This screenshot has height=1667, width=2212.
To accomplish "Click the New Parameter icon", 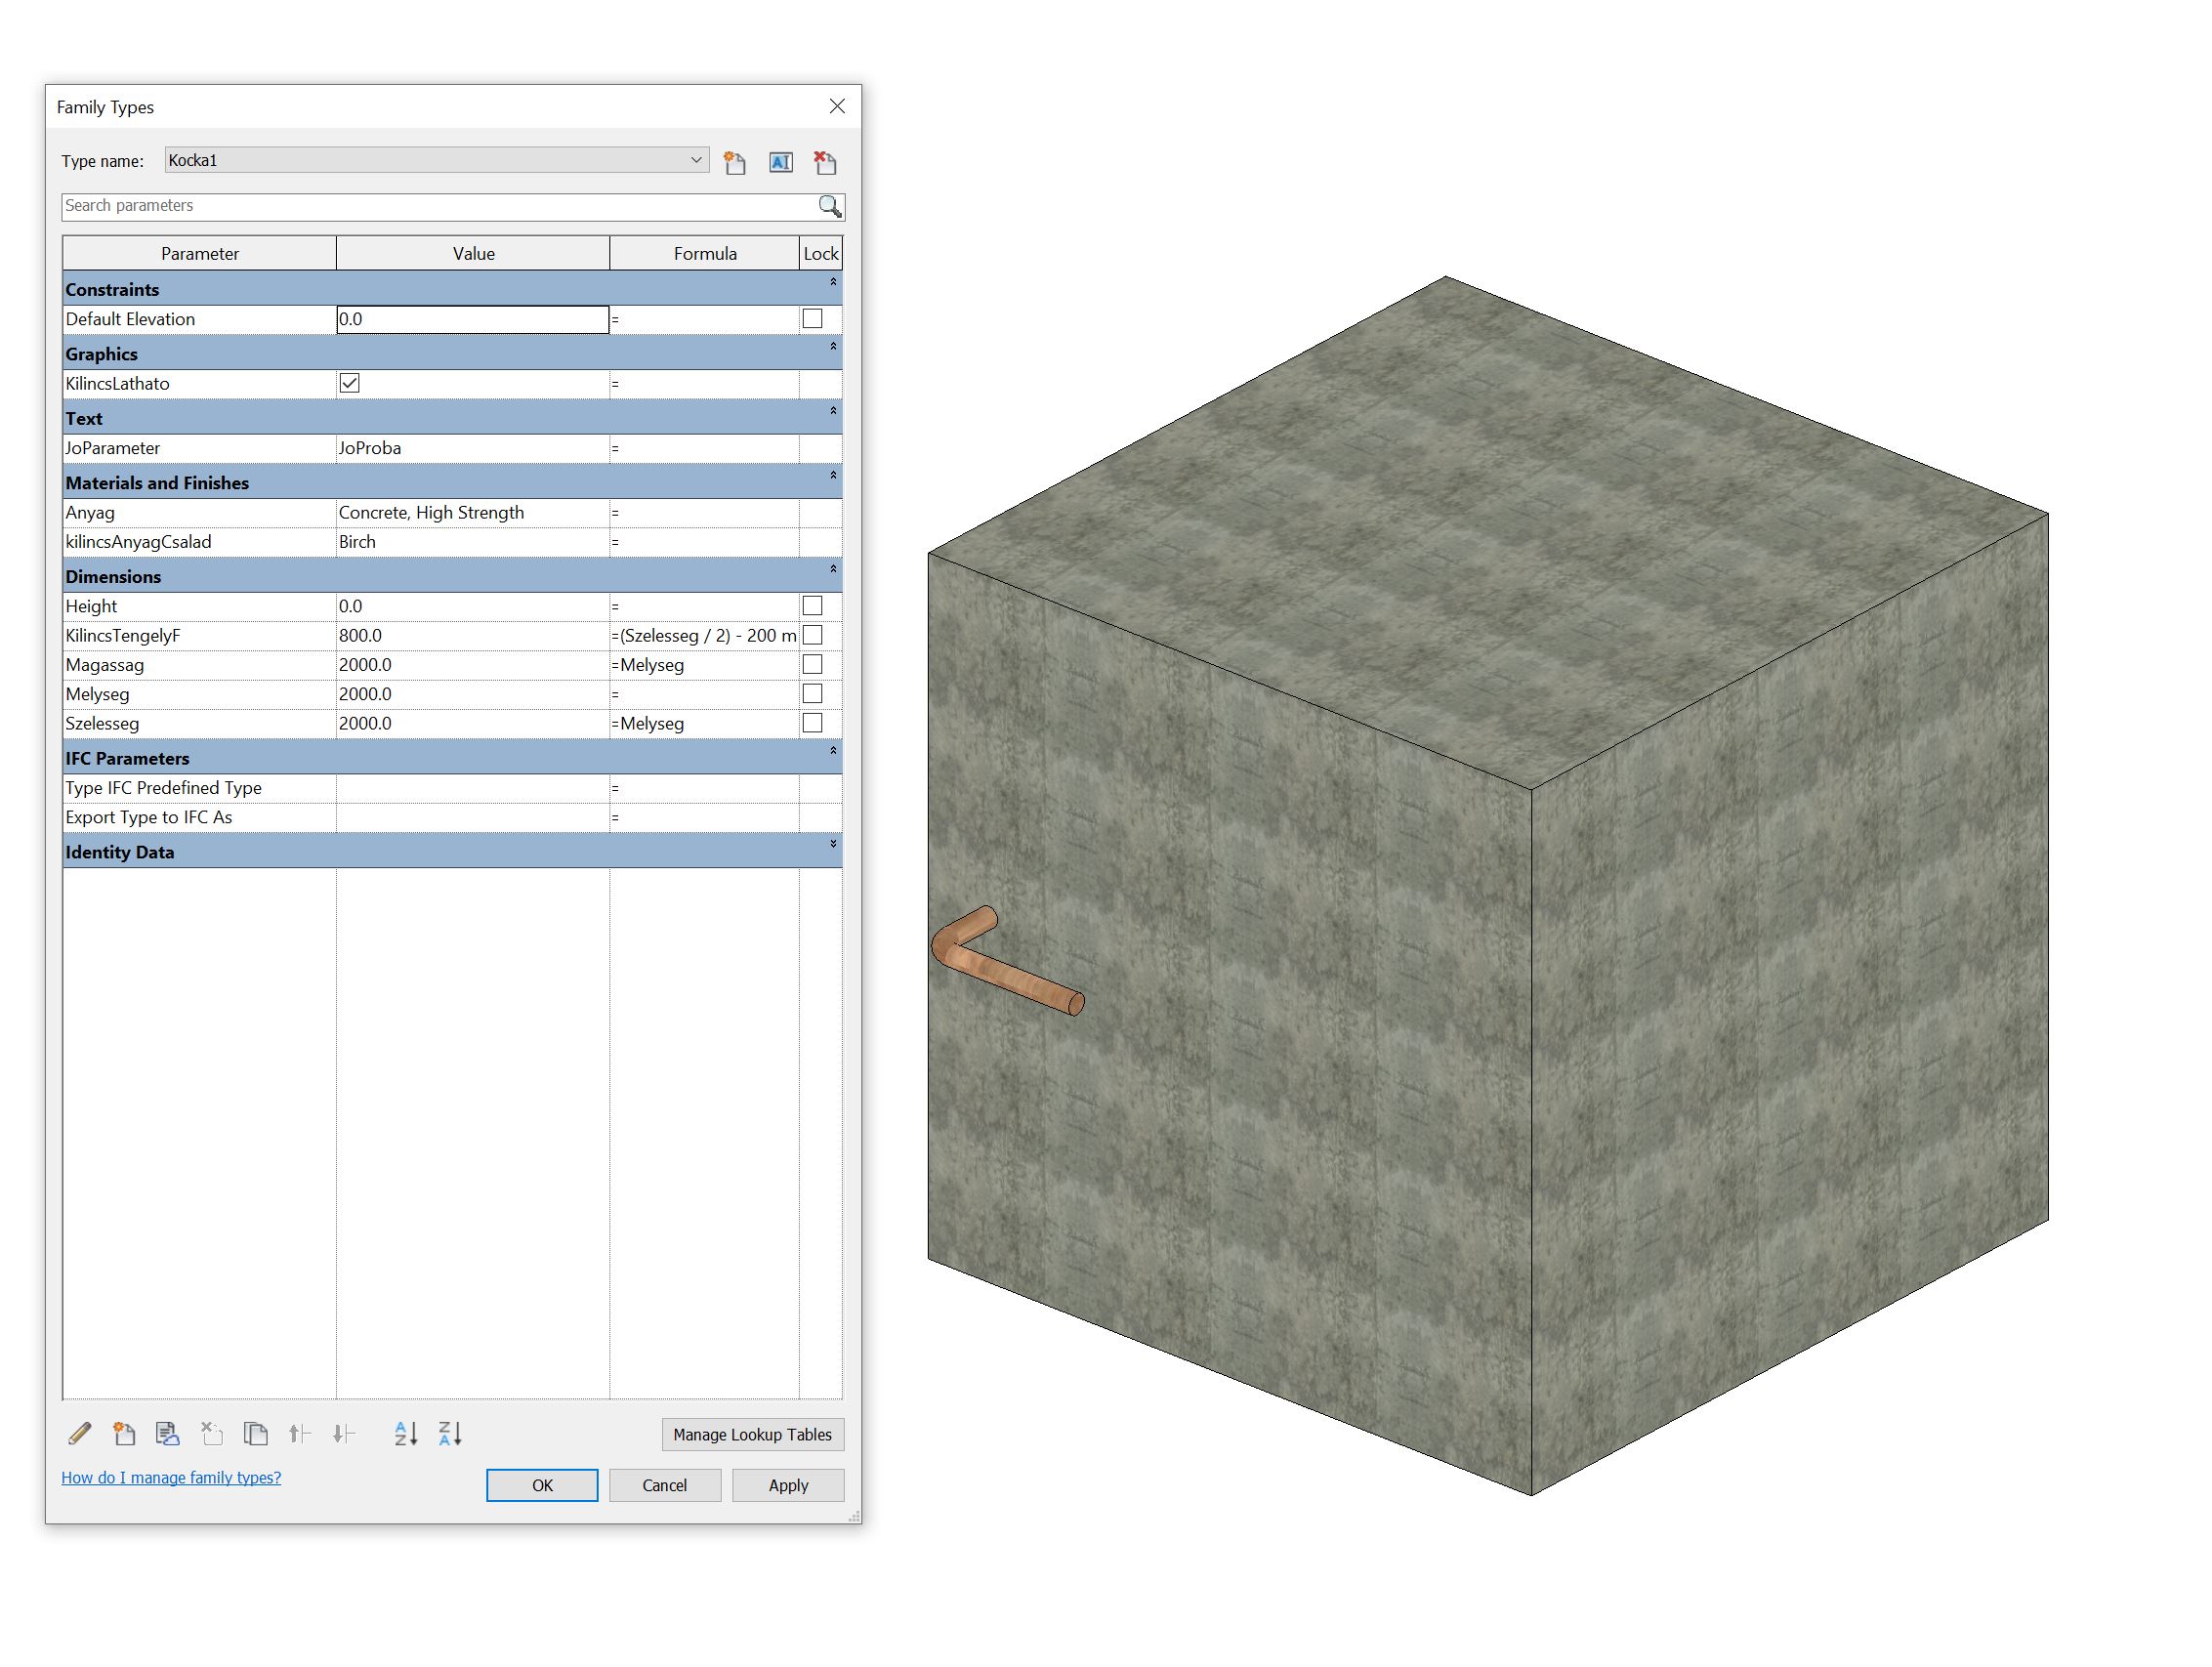I will click(124, 1434).
